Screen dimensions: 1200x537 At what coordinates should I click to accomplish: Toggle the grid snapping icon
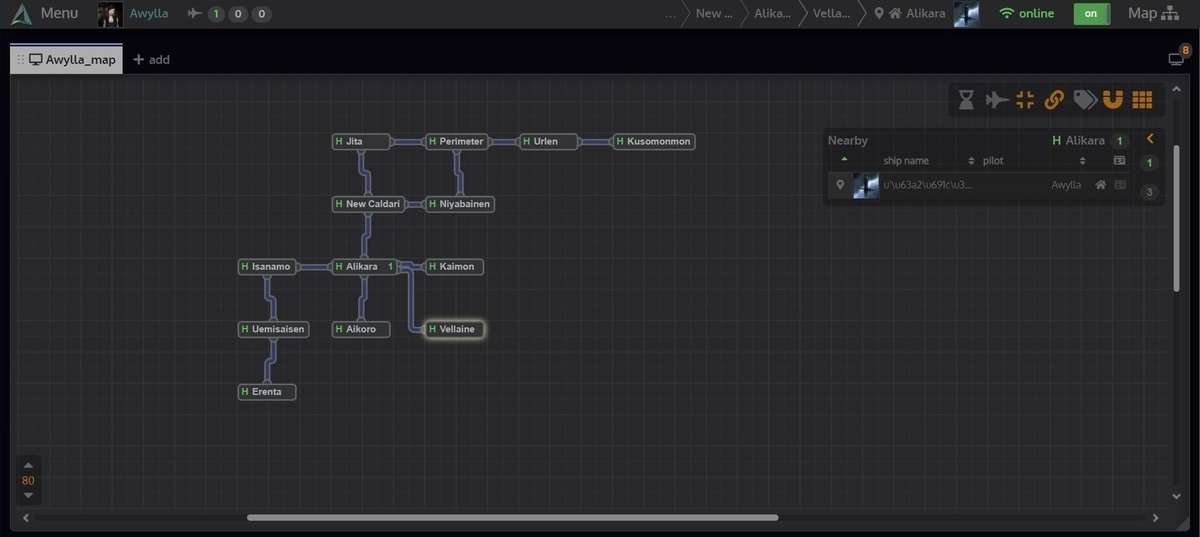[1142, 99]
